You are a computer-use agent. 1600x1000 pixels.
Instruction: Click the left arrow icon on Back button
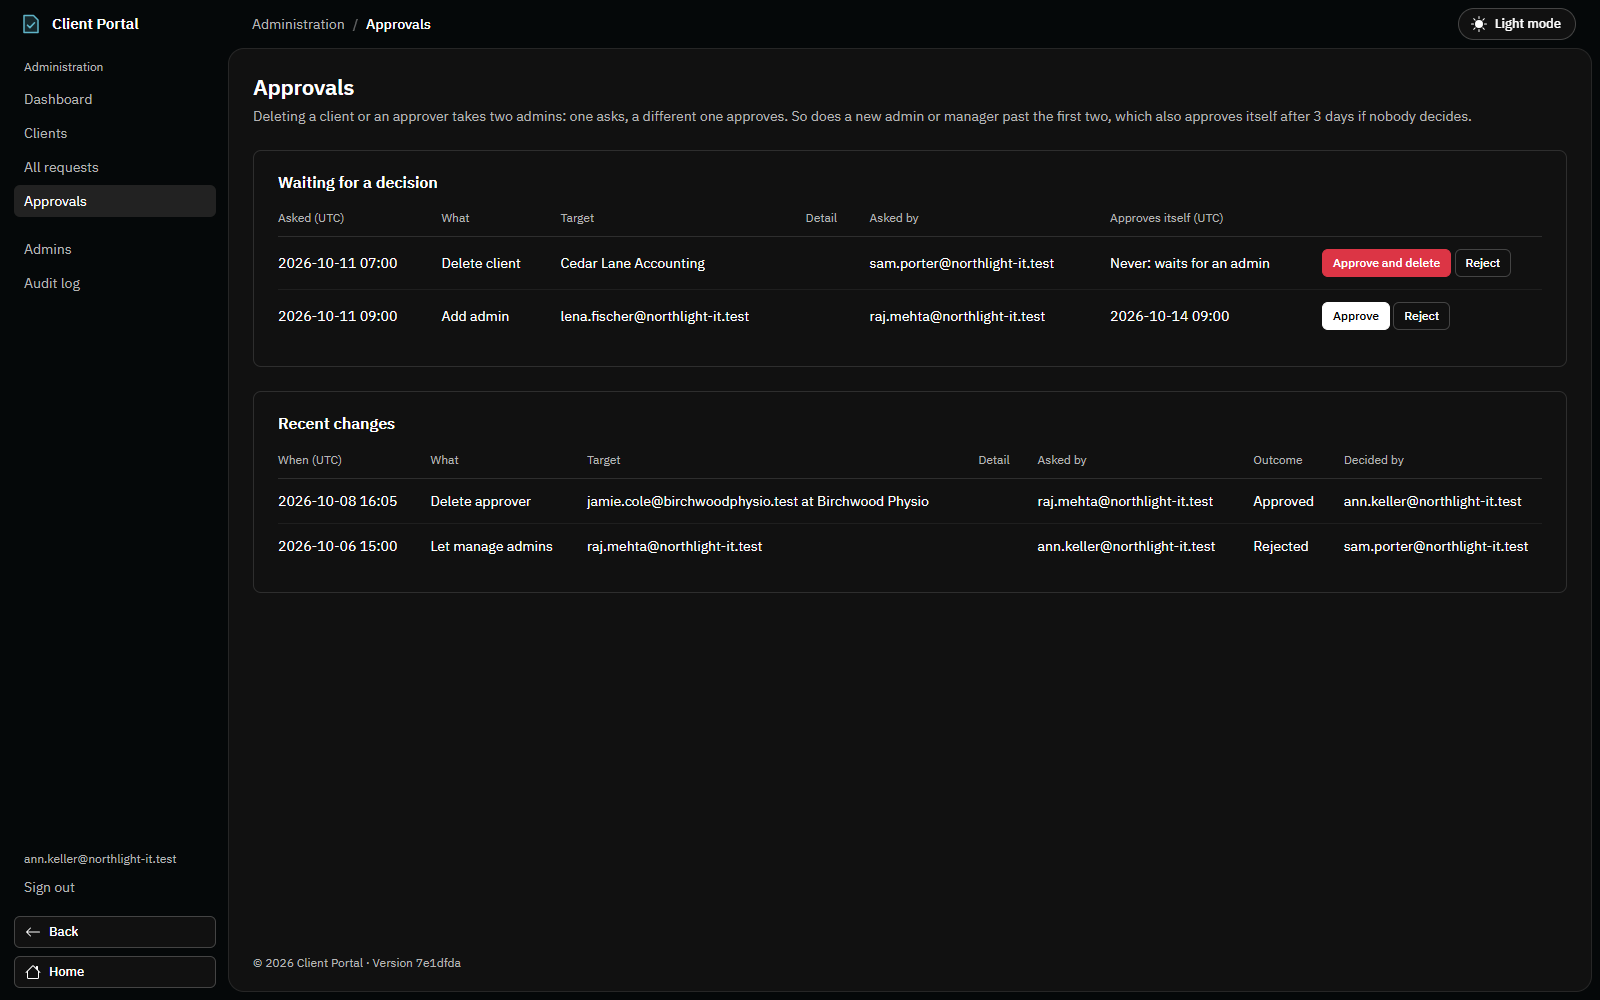pos(33,932)
